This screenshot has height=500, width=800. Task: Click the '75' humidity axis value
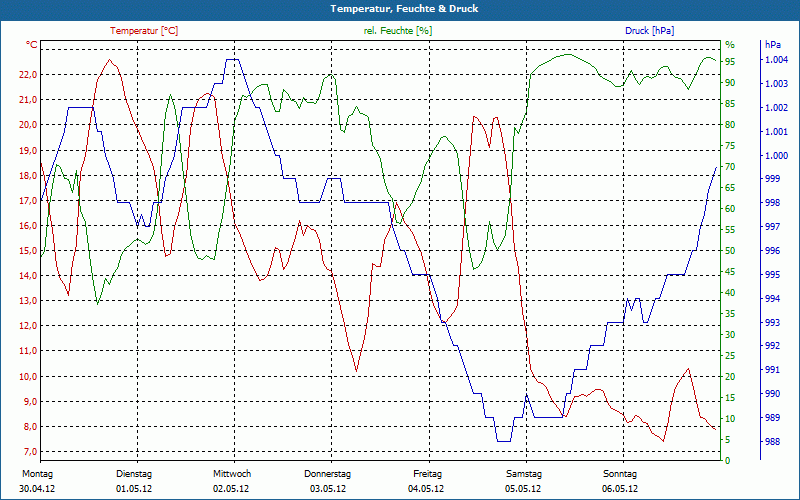[x=730, y=145]
